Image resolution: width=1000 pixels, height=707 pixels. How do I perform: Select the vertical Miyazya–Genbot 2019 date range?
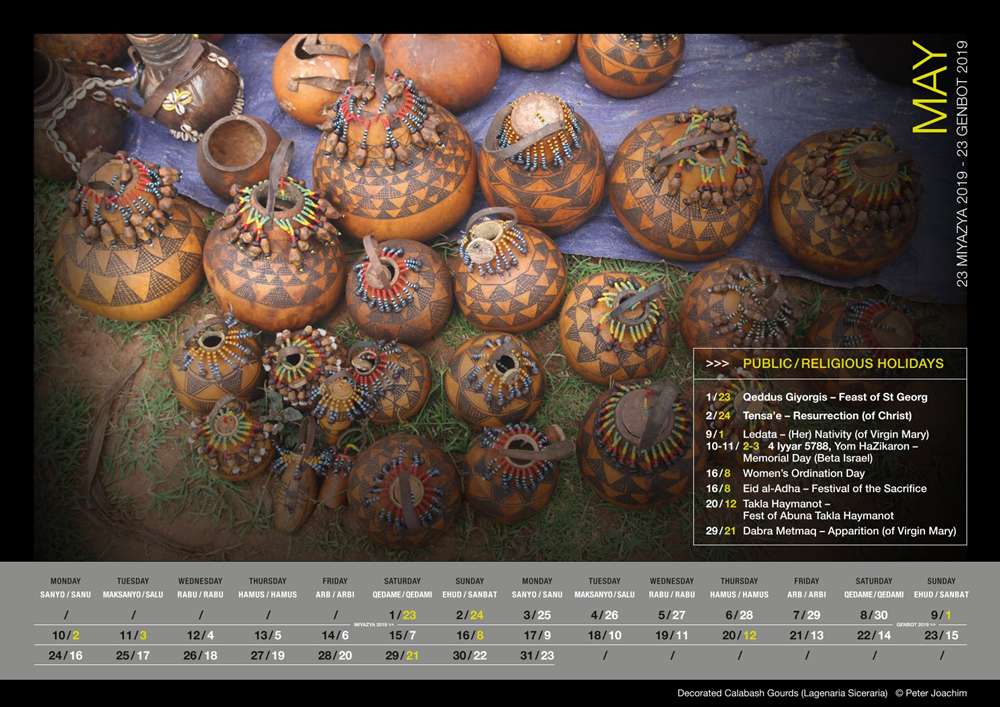pos(962,164)
